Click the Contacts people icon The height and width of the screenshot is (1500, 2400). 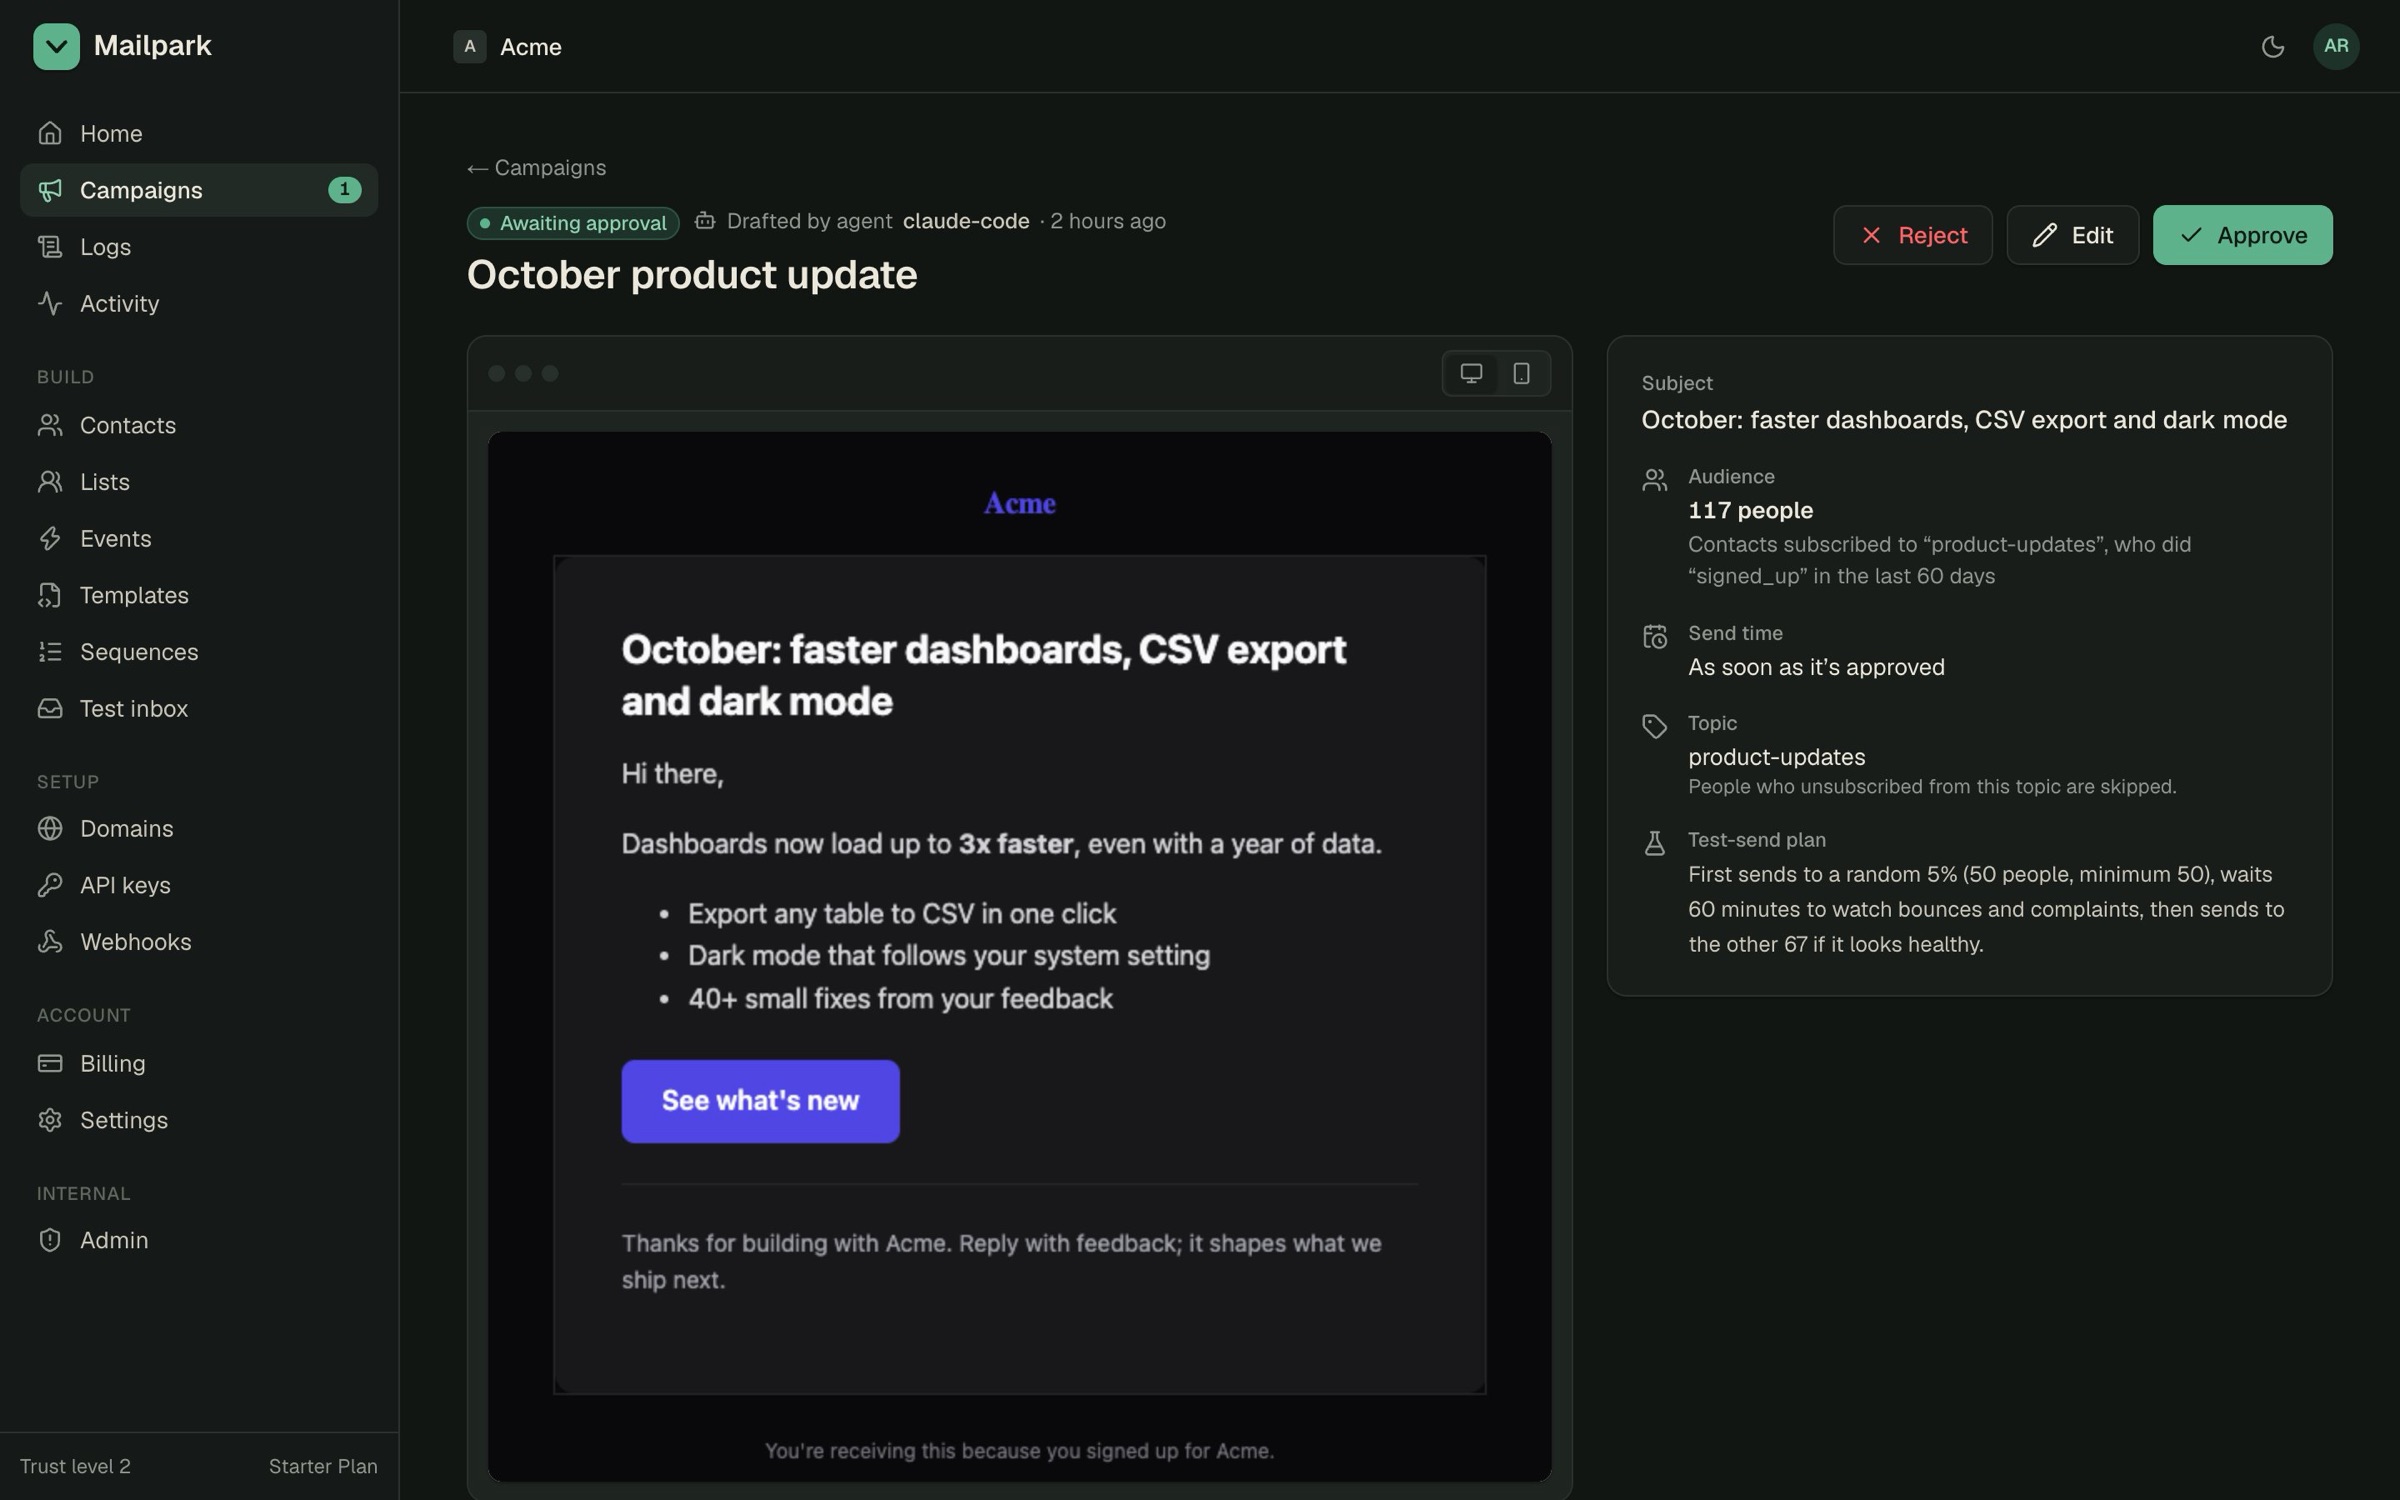point(50,425)
